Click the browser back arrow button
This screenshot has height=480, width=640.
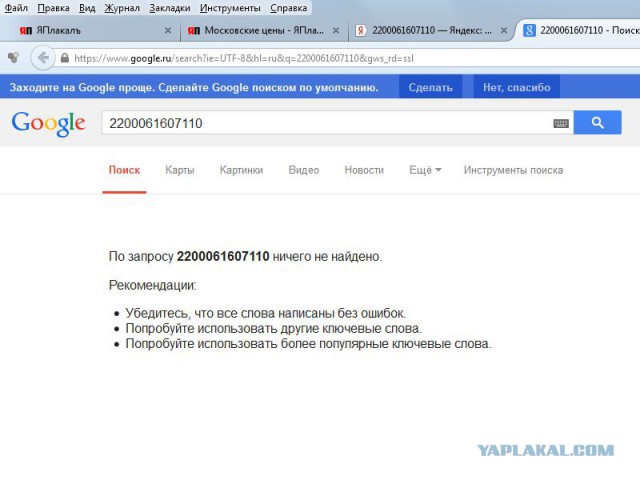click(x=42, y=58)
